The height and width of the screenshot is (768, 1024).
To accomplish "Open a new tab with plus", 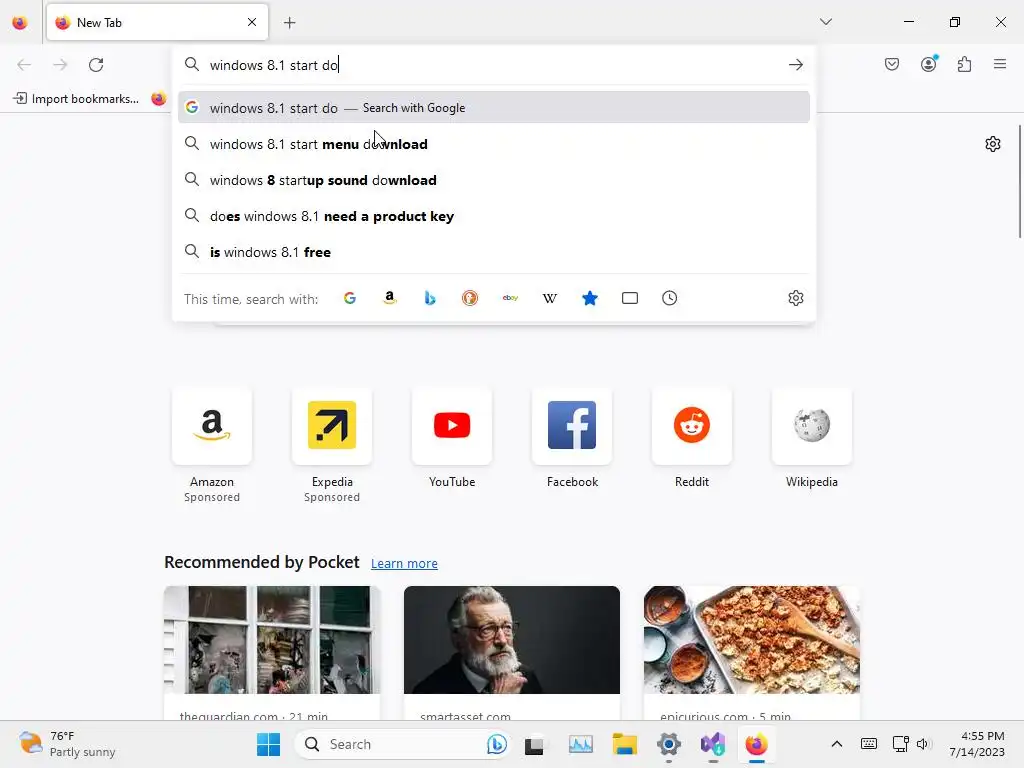I will click(290, 23).
